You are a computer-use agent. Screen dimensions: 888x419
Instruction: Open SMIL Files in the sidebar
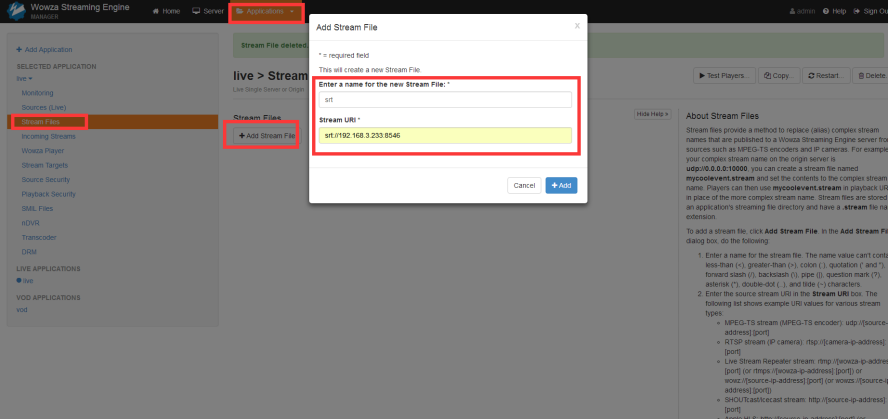(37, 208)
